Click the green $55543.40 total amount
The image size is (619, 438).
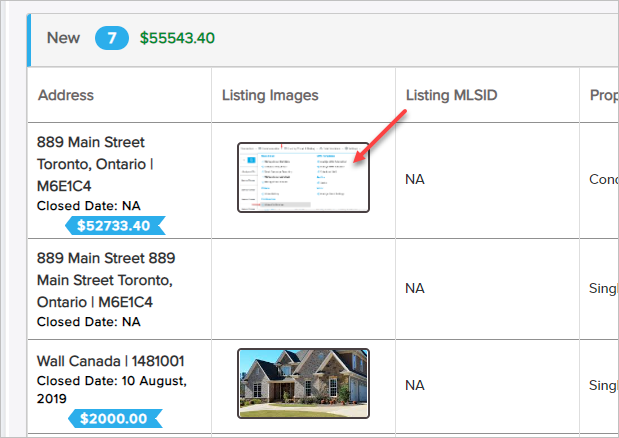(178, 38)
